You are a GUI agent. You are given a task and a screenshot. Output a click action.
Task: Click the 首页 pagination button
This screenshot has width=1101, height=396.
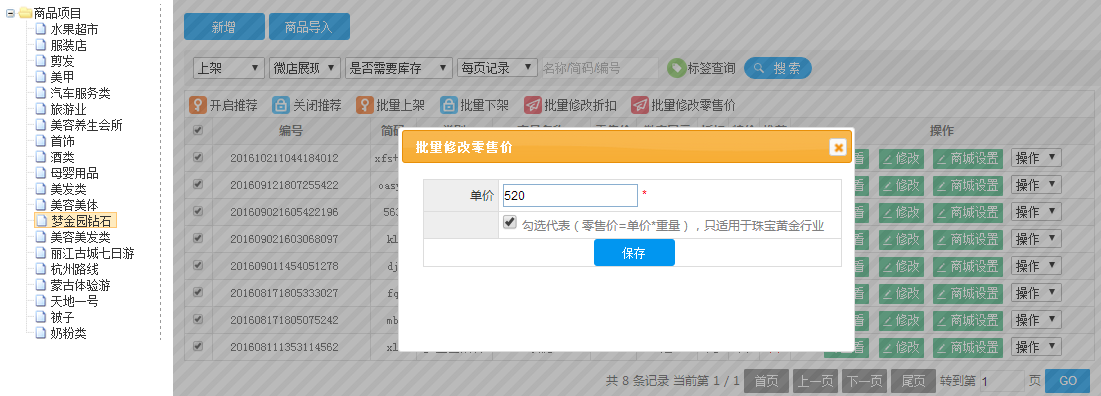click(x=766, y=381)
